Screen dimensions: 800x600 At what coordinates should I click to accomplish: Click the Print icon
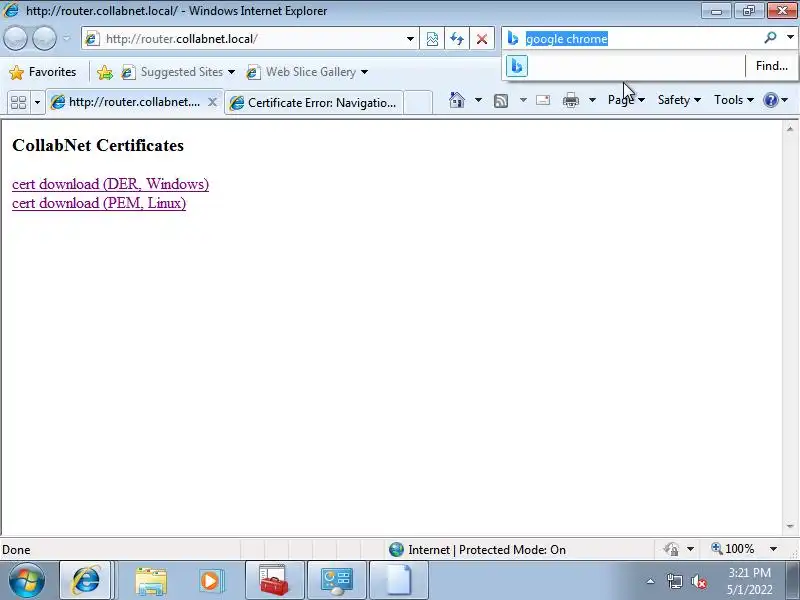click(570, 100)
